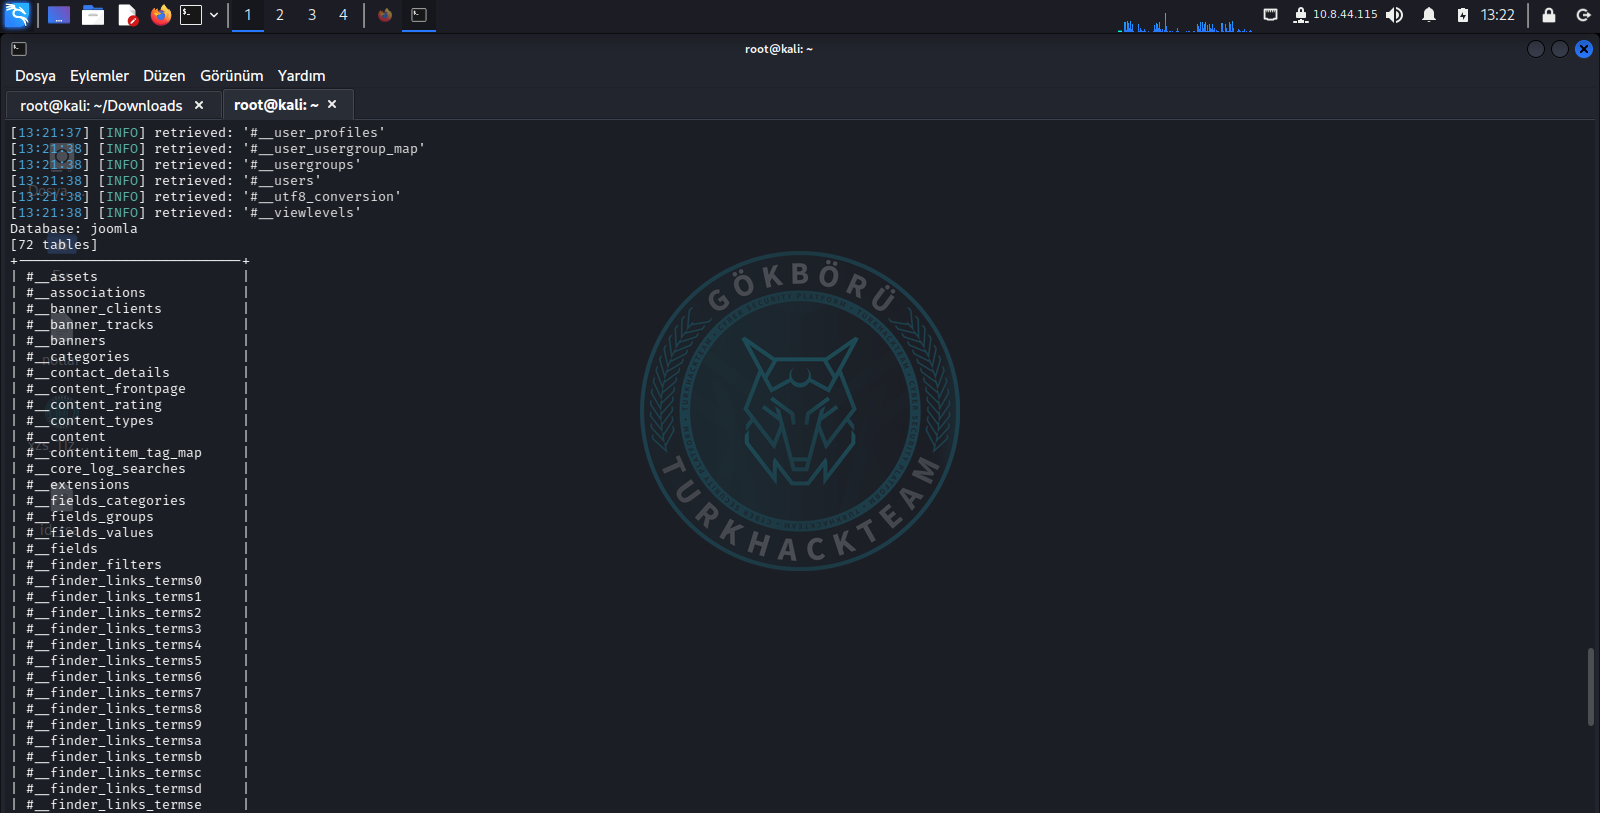Close the ~/Downloads terminal tab
This screenshot has width=1600, height=813.
pyautogui.click(x=199, y=105)
